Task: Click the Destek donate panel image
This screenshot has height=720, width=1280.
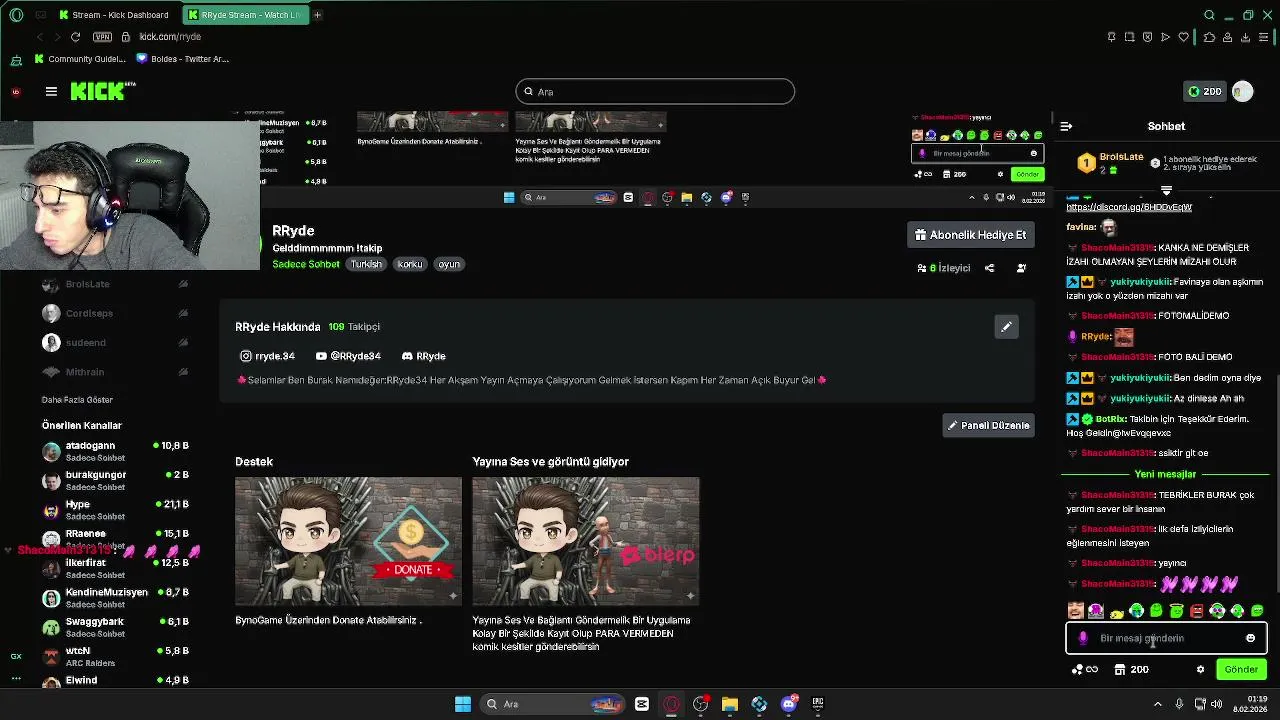Action: [x=348, y=541]
